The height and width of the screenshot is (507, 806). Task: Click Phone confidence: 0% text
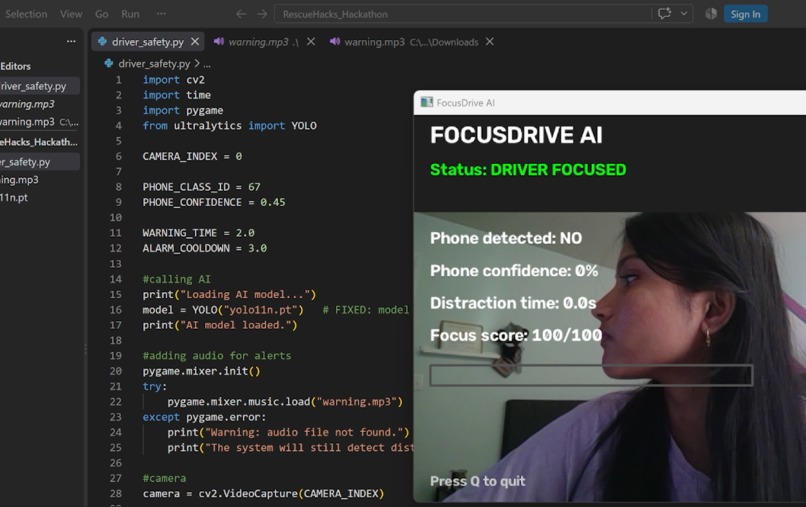514,270
